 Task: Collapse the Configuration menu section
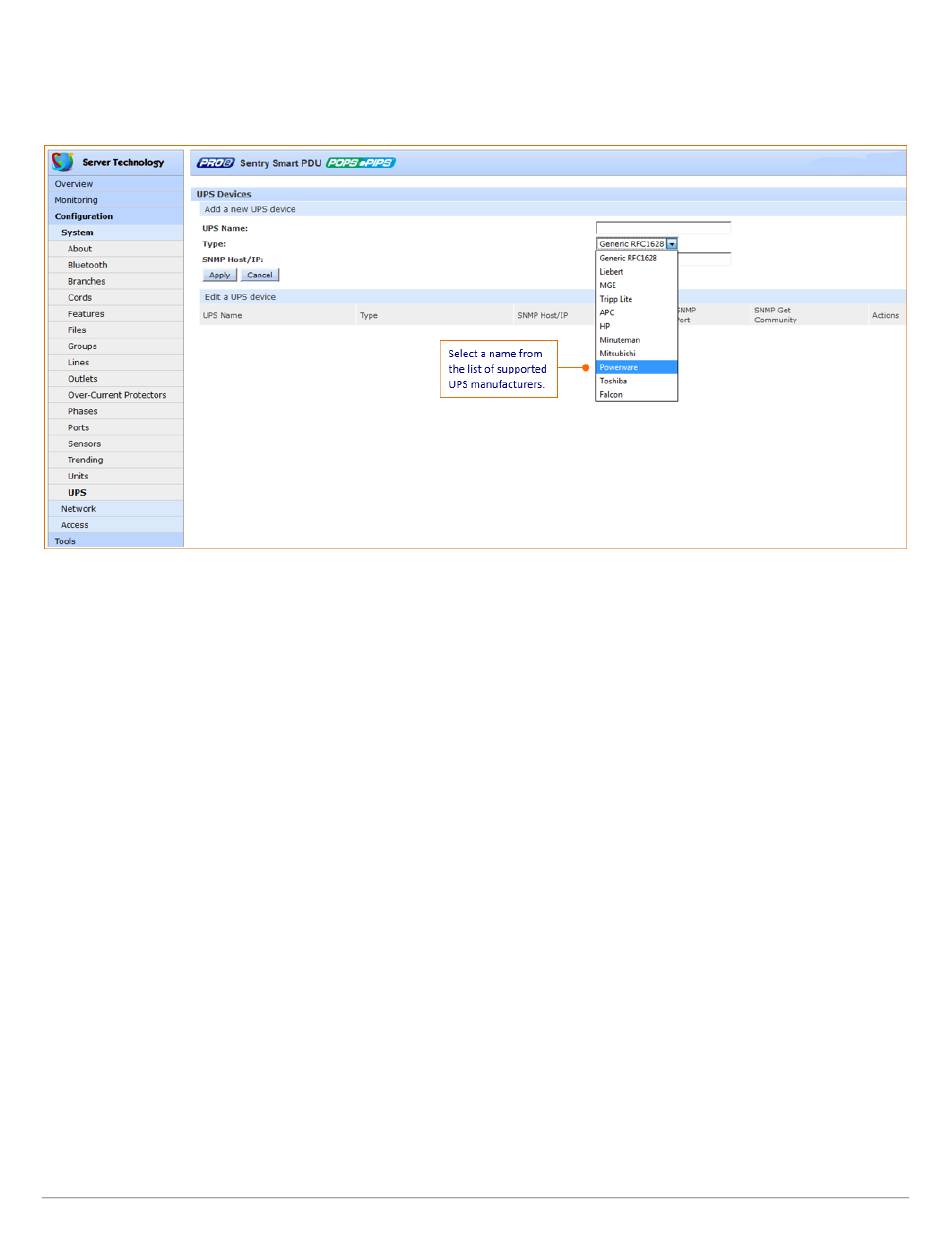pyautogui.click(x=115, y=216)
